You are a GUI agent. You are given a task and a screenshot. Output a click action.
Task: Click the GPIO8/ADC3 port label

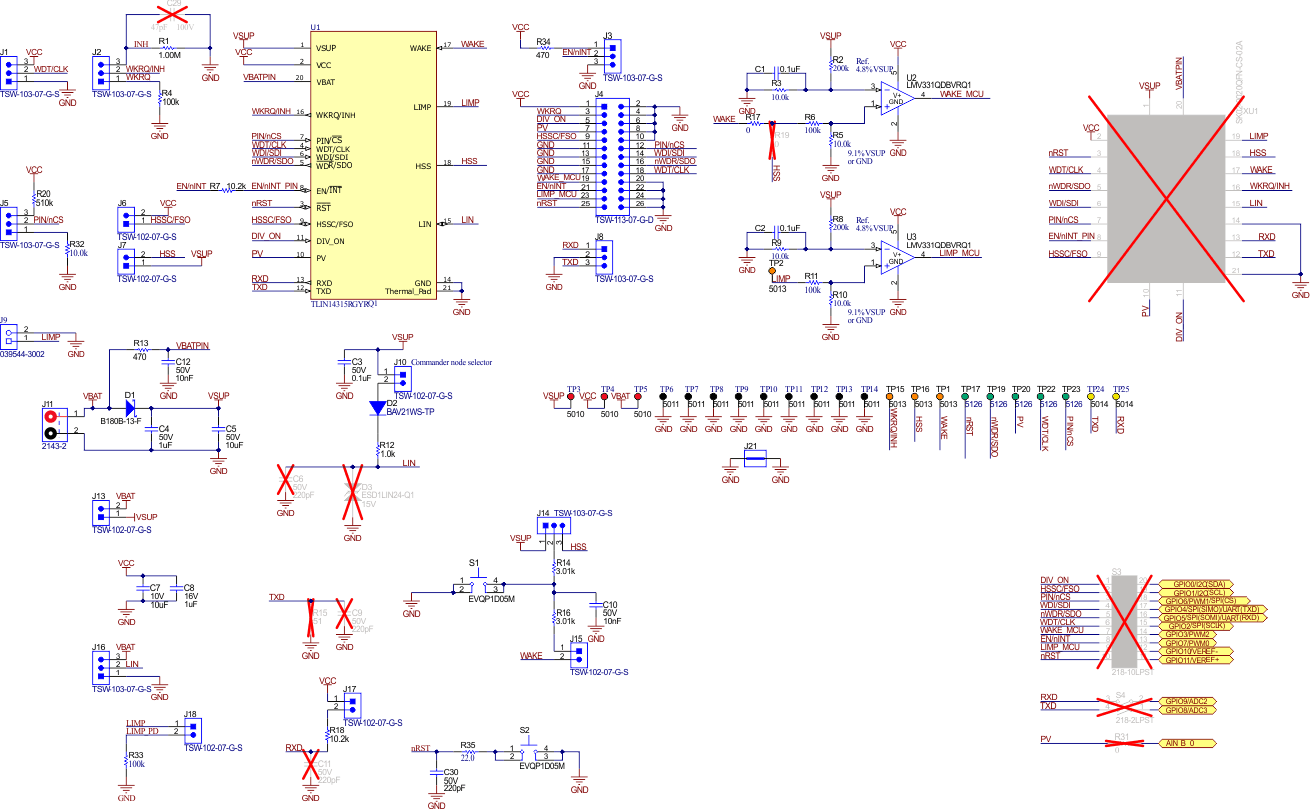pyautogui.click(x=1190, y=710)
